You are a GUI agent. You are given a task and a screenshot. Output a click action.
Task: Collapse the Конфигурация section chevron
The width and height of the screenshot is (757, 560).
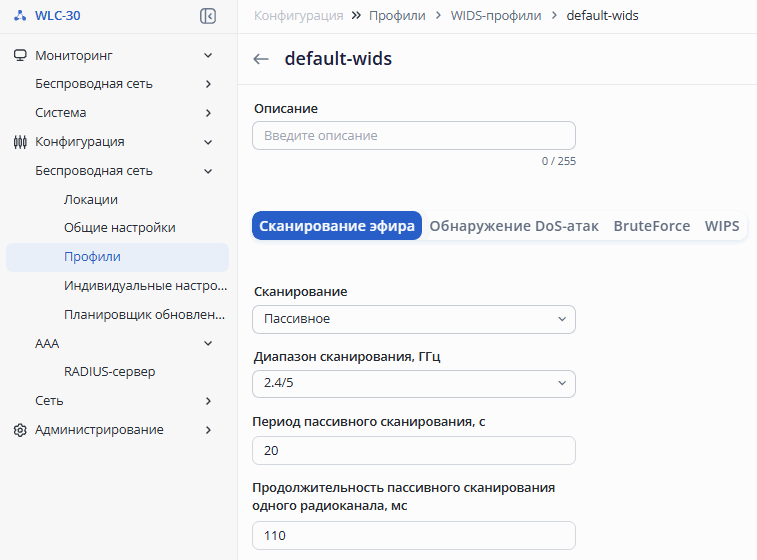coord(208,142)
